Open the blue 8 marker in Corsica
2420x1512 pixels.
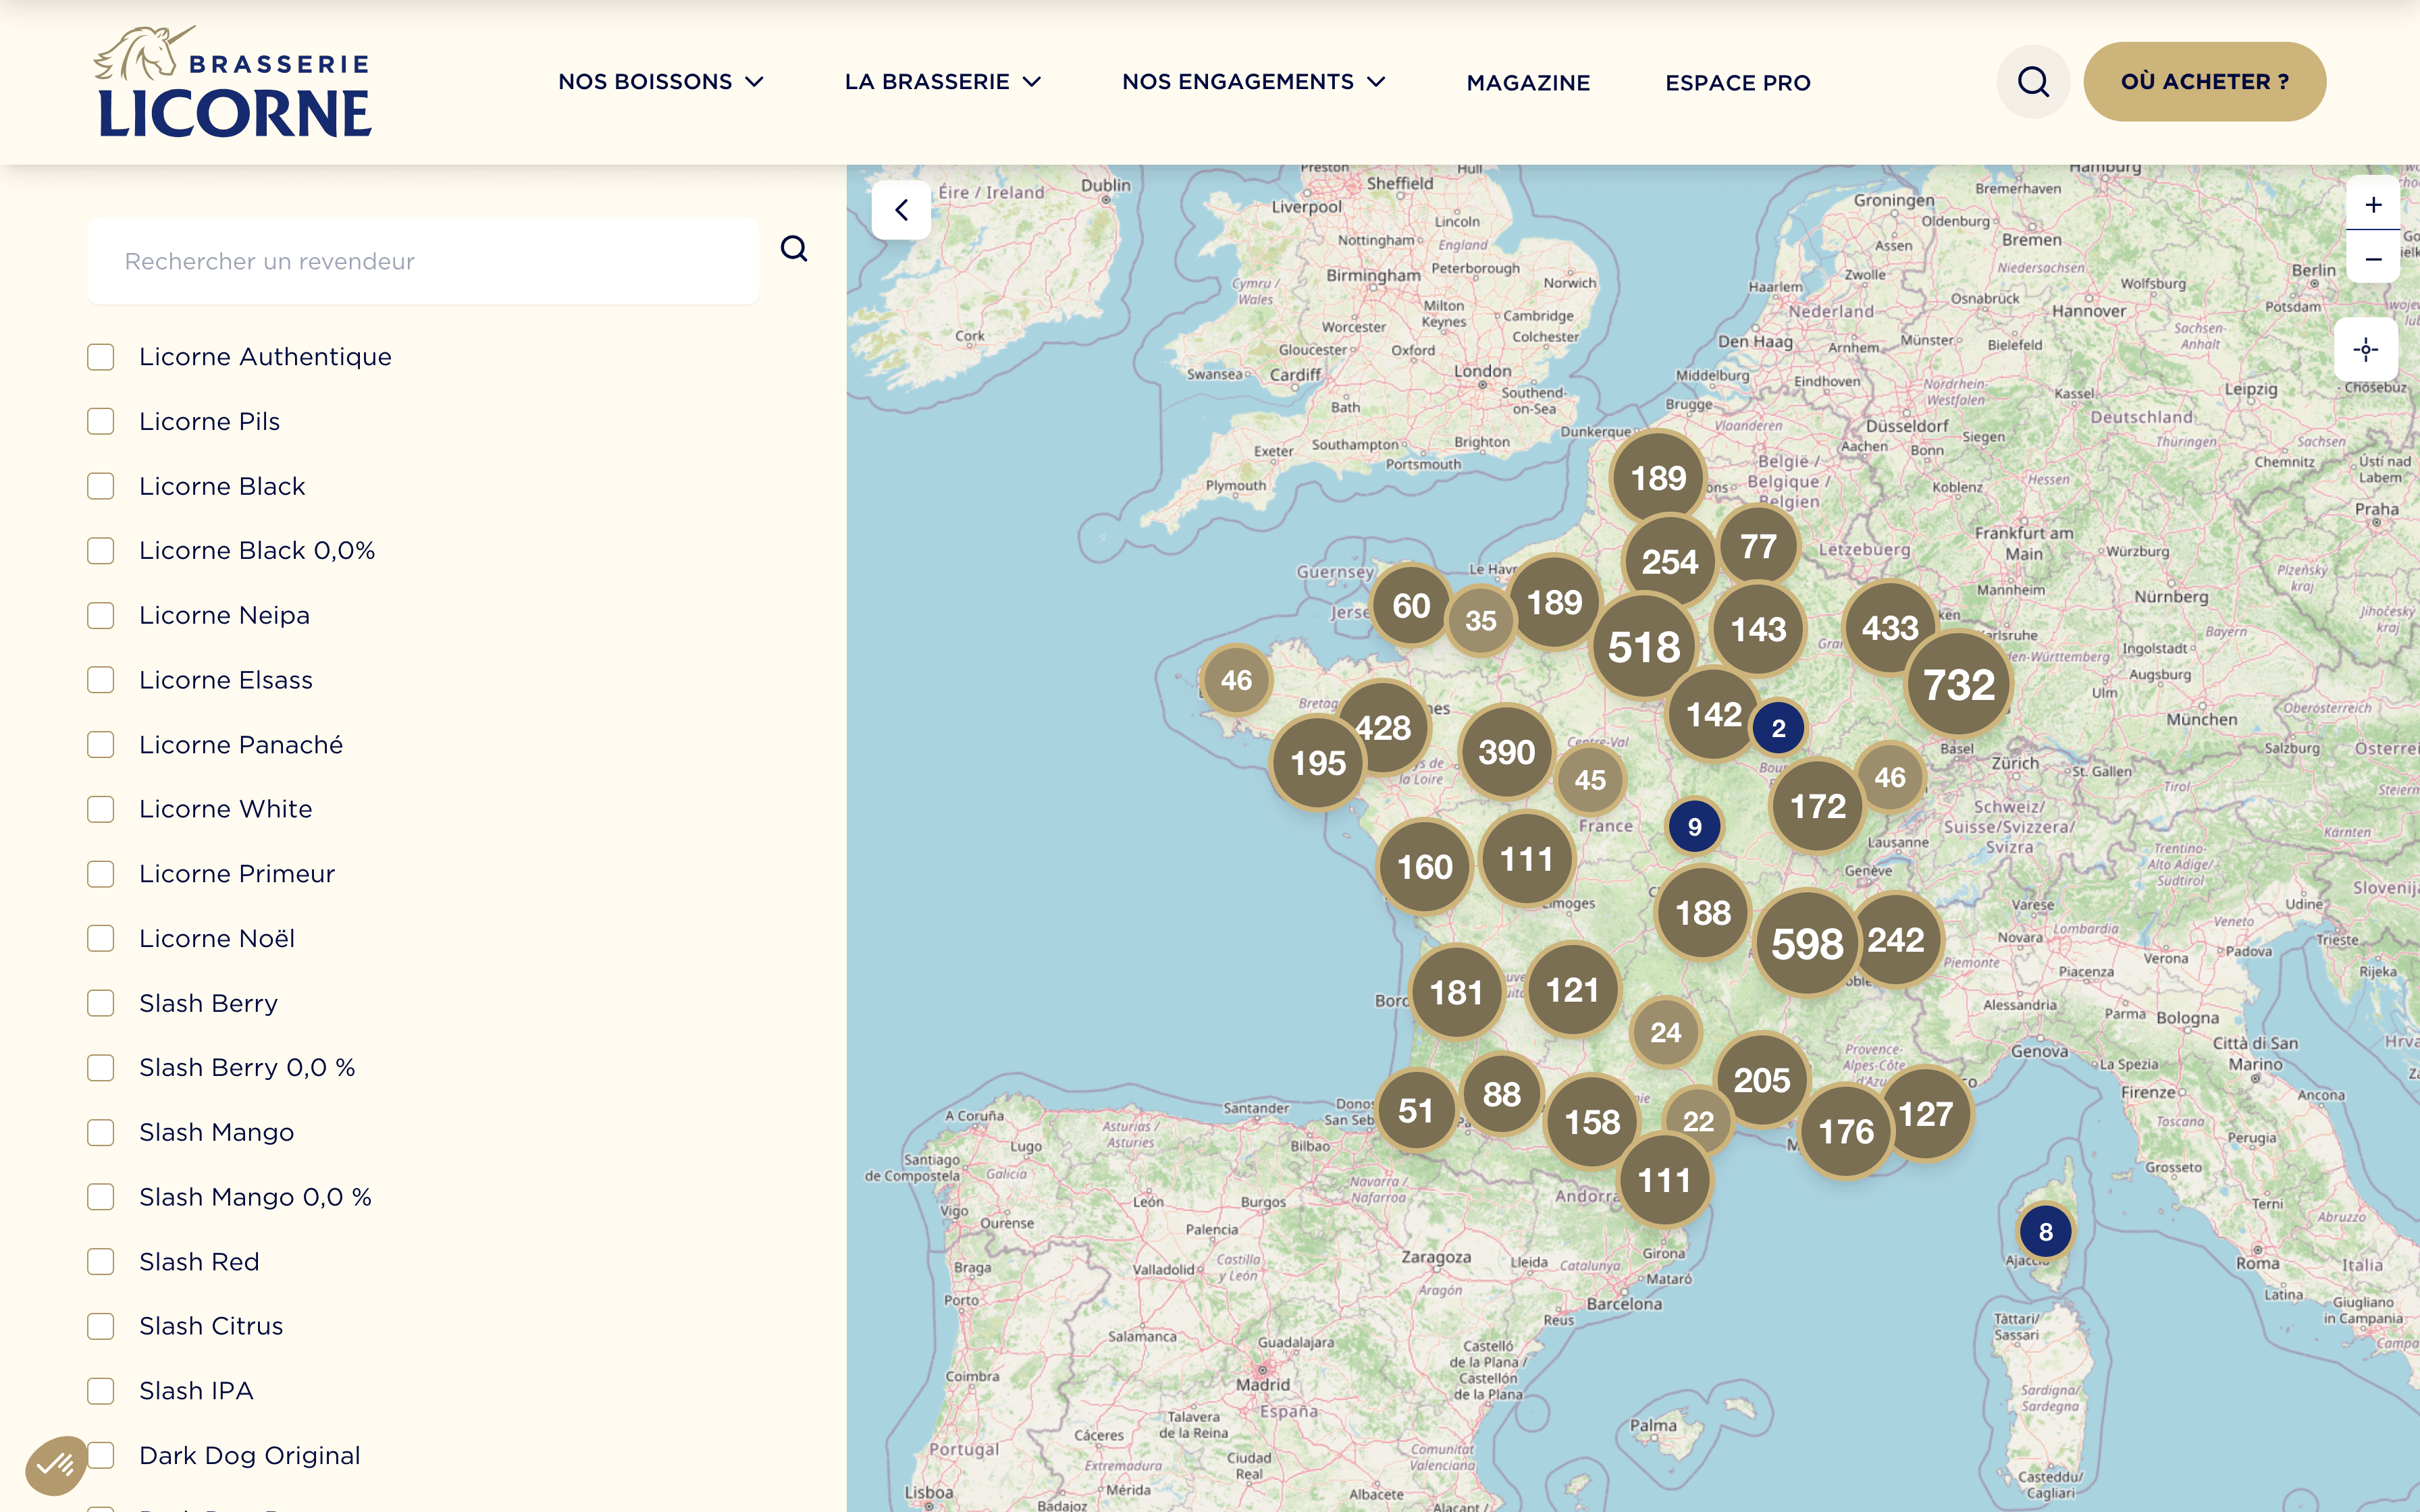point(2045,1232)
